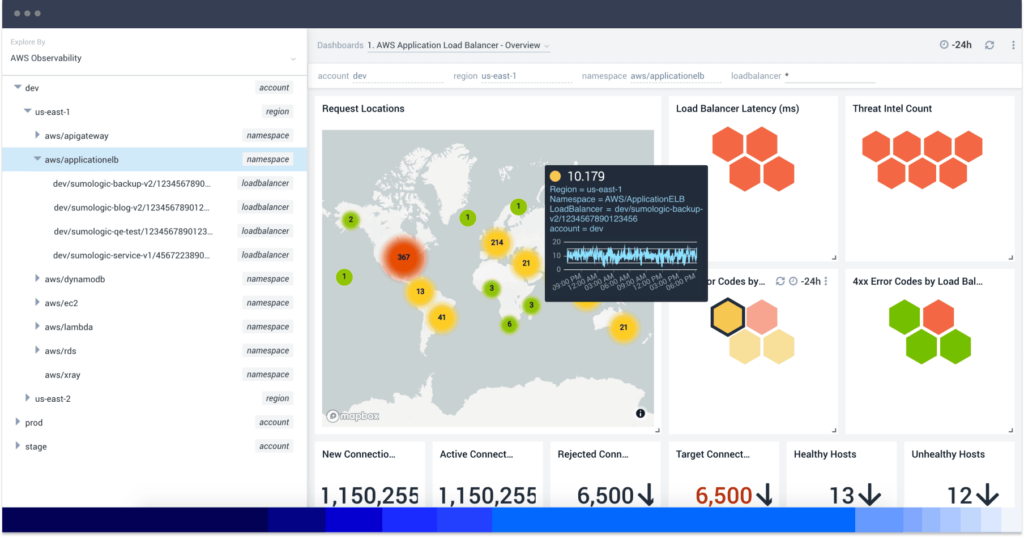Collapse the dev account tree node
The image size is (1024, 537).
[18, 87]
